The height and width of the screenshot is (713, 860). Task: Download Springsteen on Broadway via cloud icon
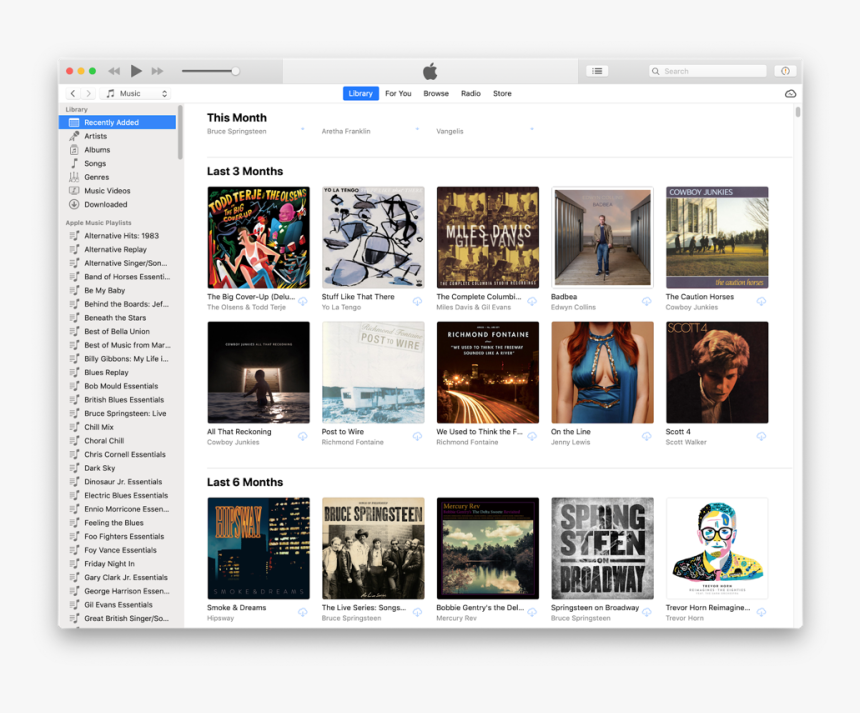pos(647,612)
